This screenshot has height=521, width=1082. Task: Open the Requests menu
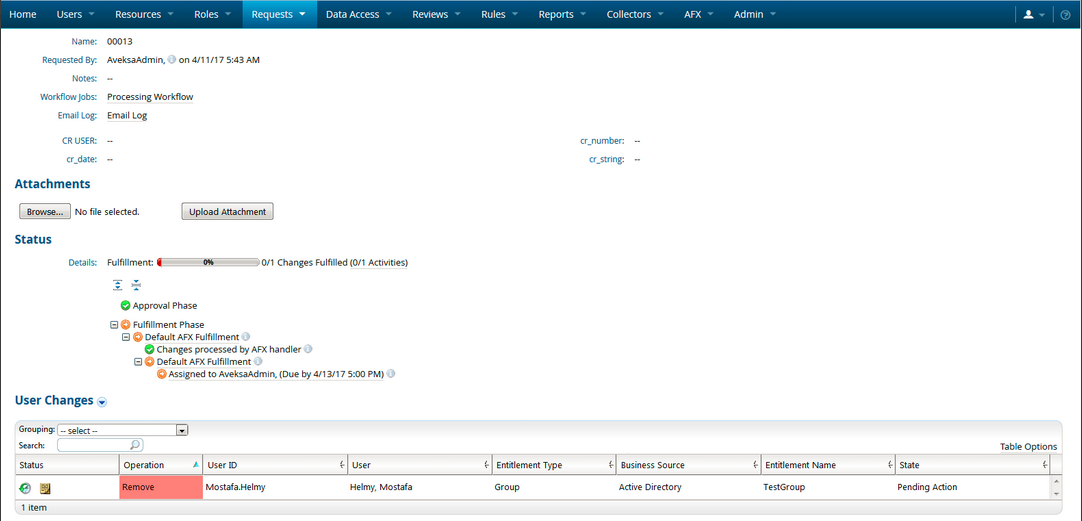279,14
